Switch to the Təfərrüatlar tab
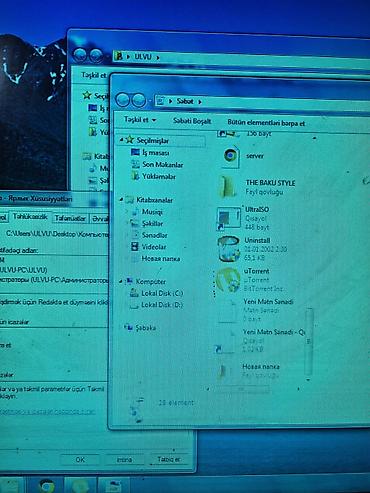Viewport: 370px width, 493px height. pyautogui.click(x=70, y=219)
